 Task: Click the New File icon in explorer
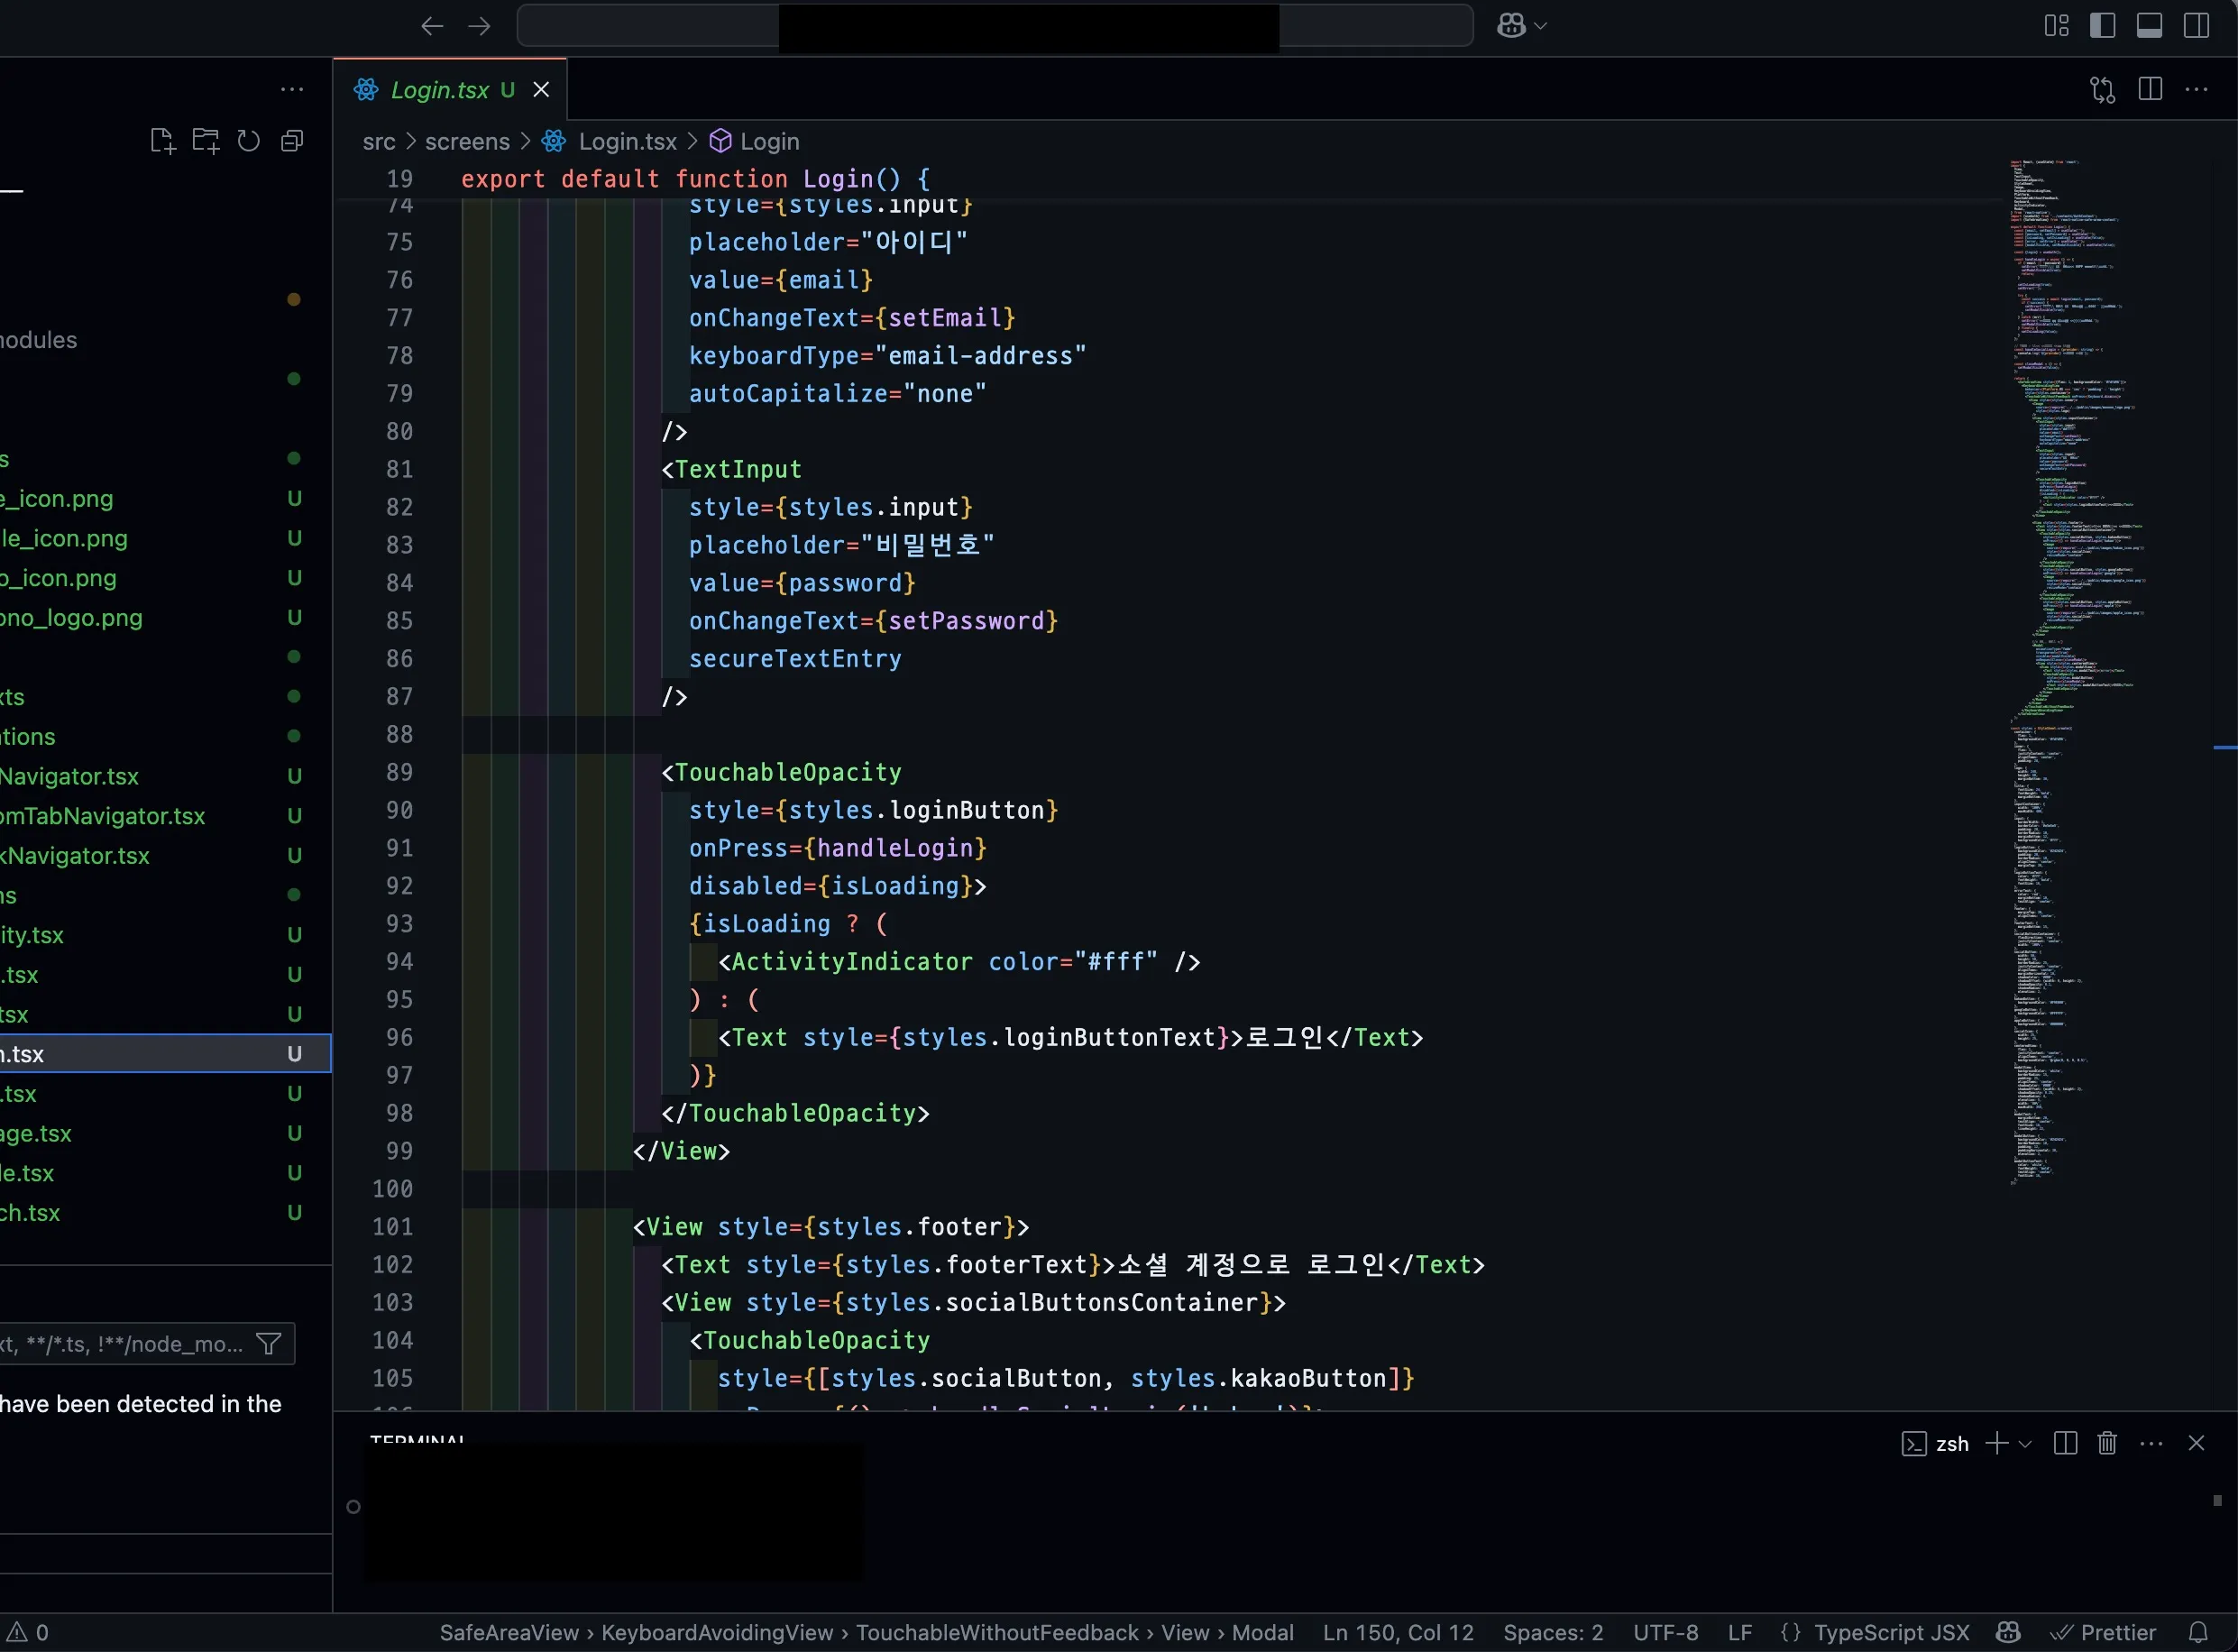pos(162,141)
